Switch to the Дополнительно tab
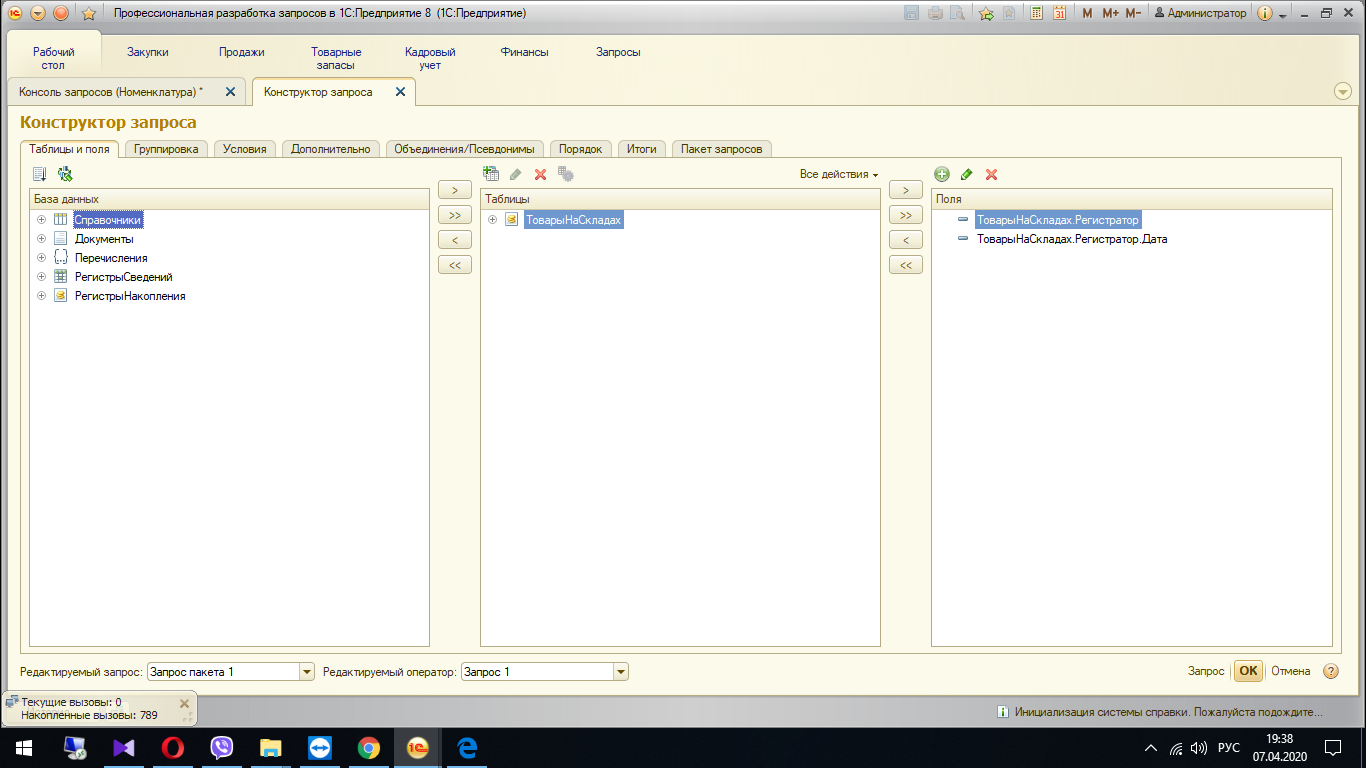Screen dimensions: 1366x768 click(331, 149)
